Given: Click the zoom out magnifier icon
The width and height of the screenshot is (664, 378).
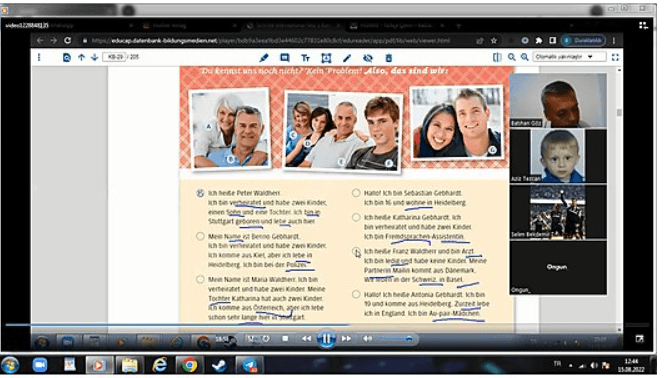Looking at the screenshot, I should click(512, 57).
